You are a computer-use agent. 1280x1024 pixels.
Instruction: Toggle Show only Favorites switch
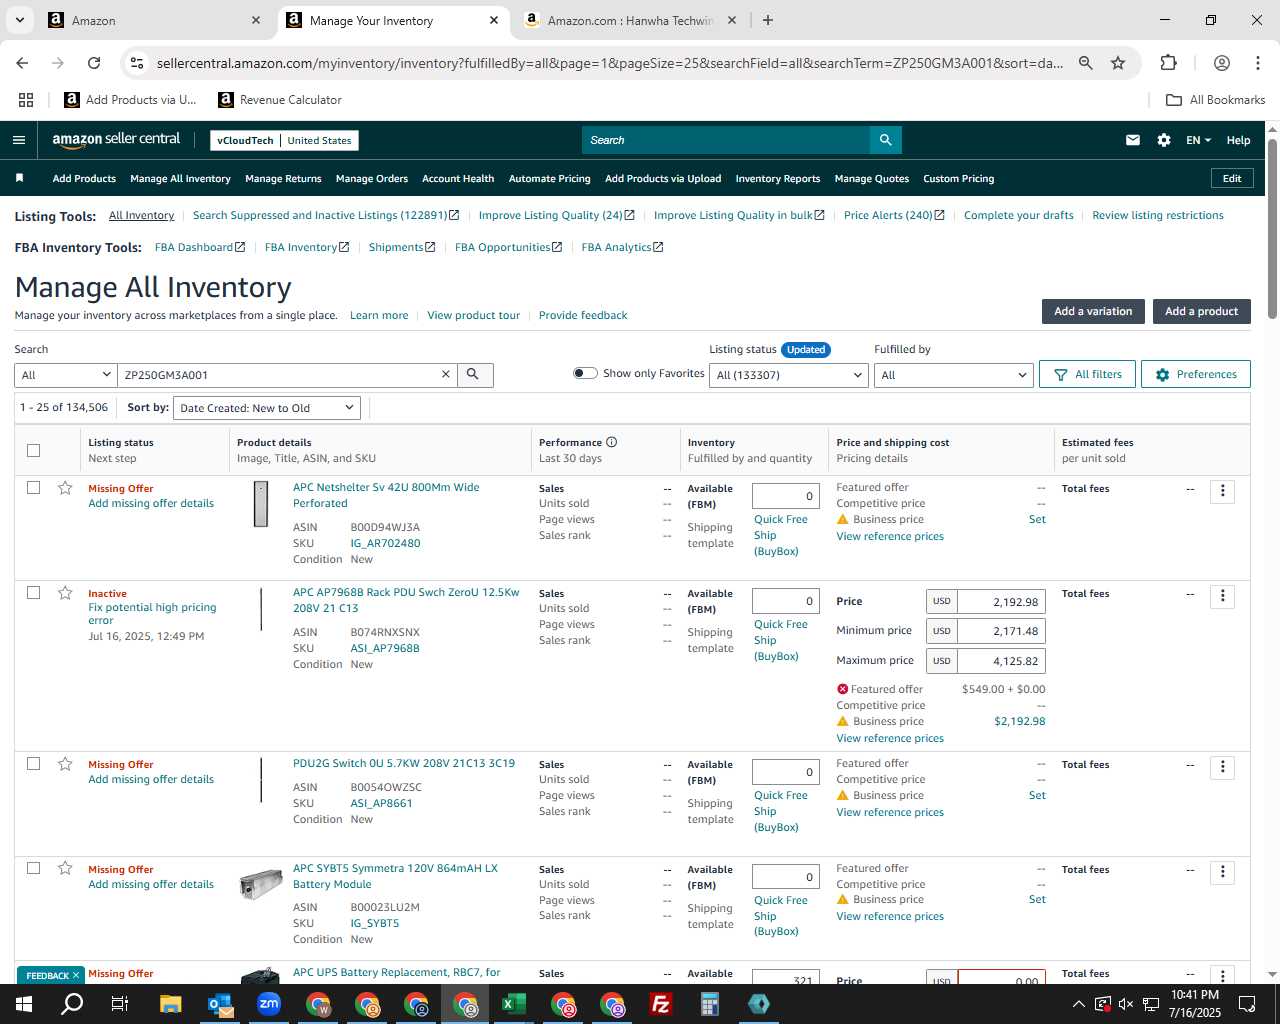coord(585,373)
